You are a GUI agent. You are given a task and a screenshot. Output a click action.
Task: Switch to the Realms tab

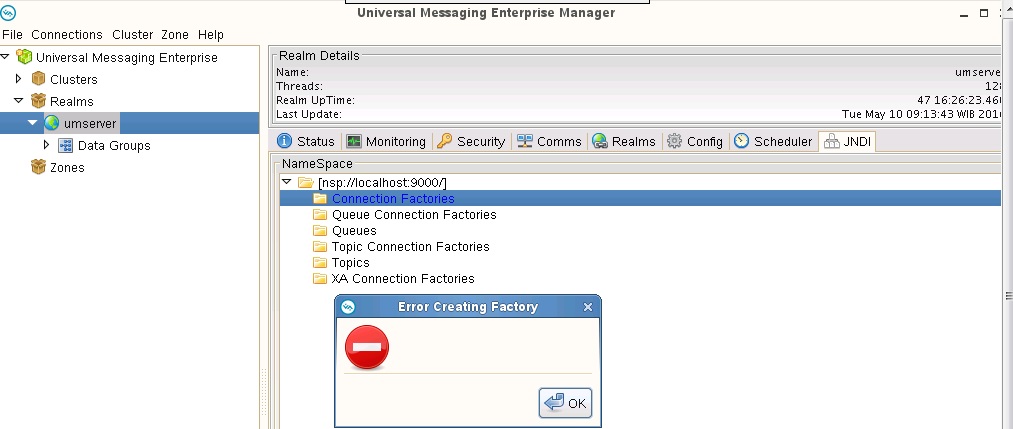pyautogui.click(x=624, y=141)
